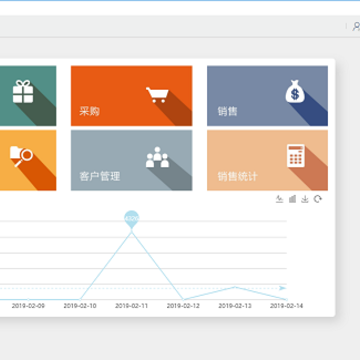Open the 采购 purchasing tile
360x360 pixels.
click(131, 96)
